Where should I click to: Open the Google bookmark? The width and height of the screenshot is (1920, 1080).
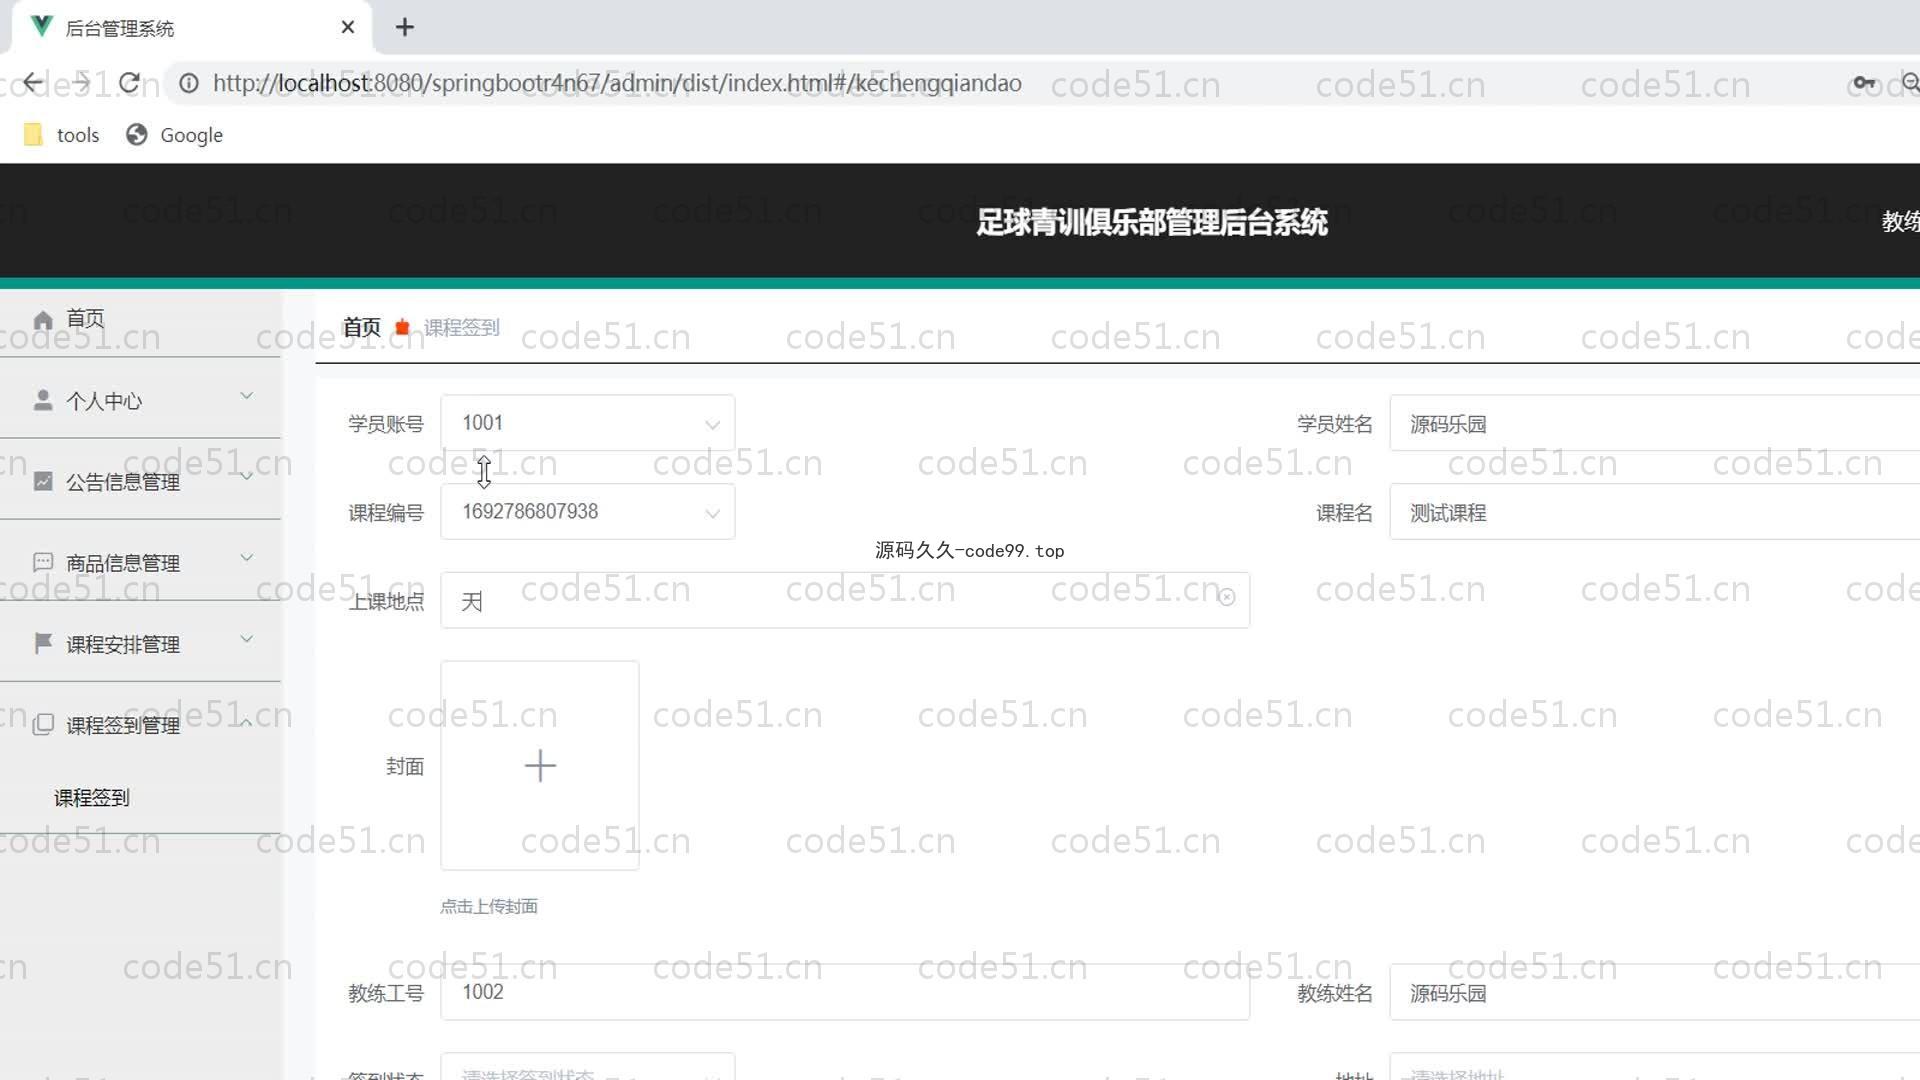click(174, 135)
